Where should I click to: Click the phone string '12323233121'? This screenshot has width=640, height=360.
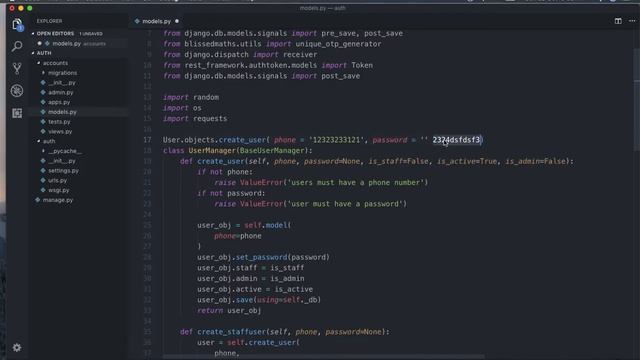pyautogui.click(x=336, y=140)
